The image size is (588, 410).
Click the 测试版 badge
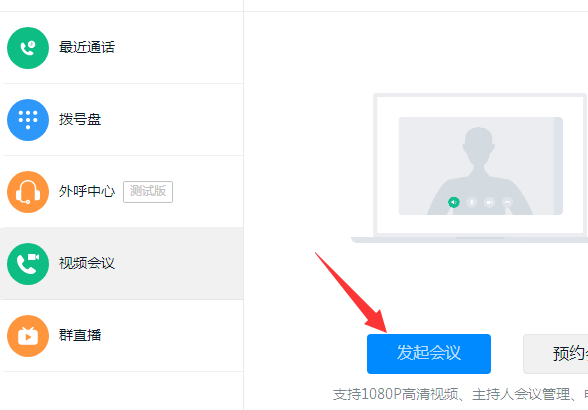148,192
